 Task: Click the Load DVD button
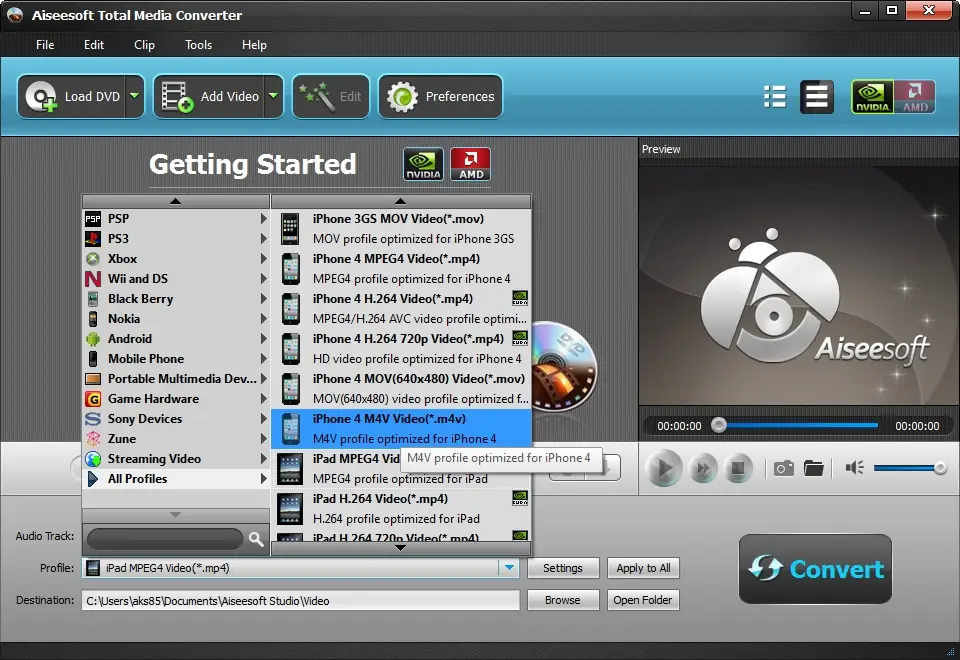point(72,97)
